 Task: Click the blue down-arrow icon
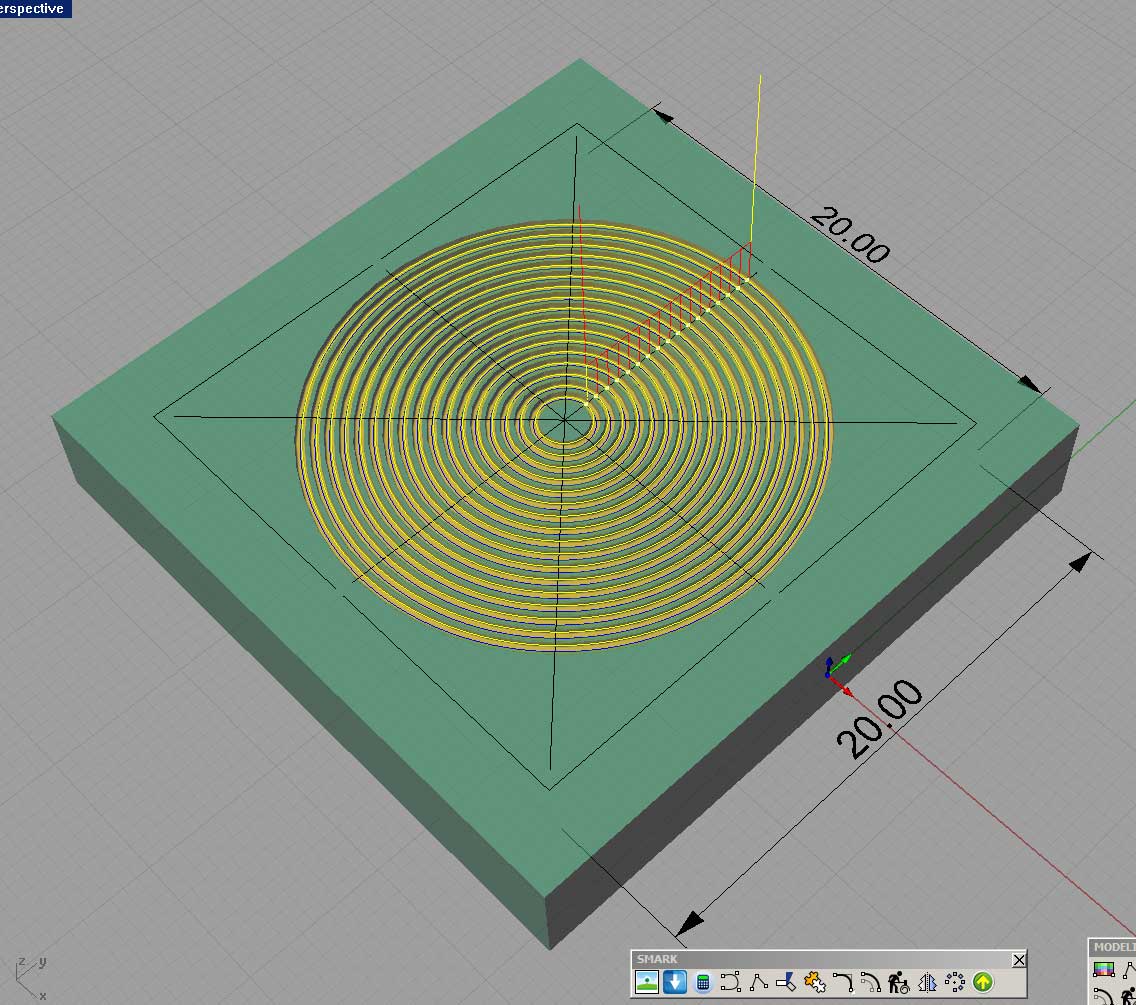(x=674, y=982)
